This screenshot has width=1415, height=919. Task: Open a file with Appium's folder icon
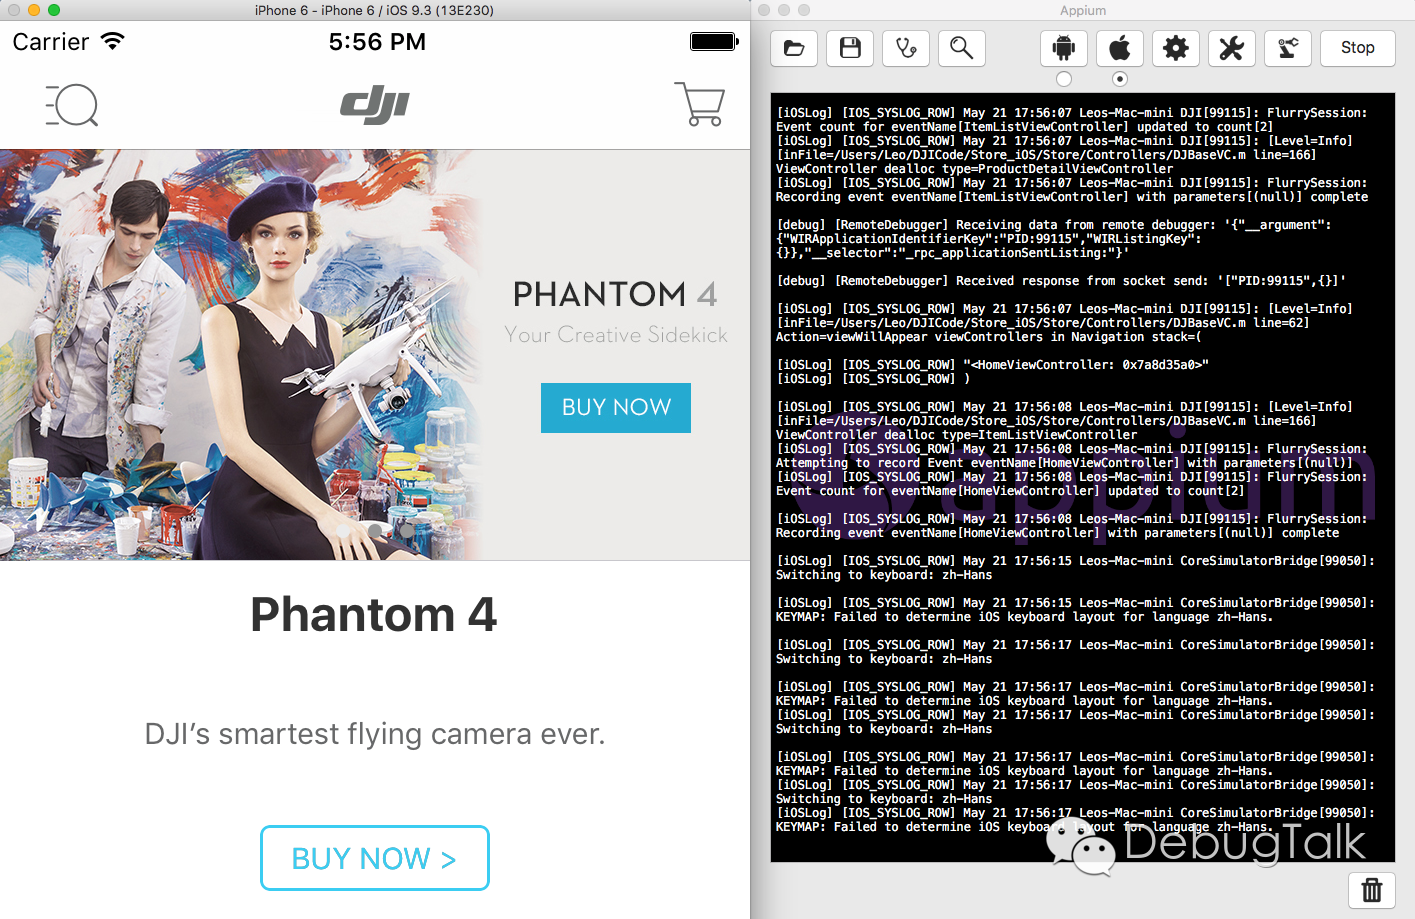[794, 48]
